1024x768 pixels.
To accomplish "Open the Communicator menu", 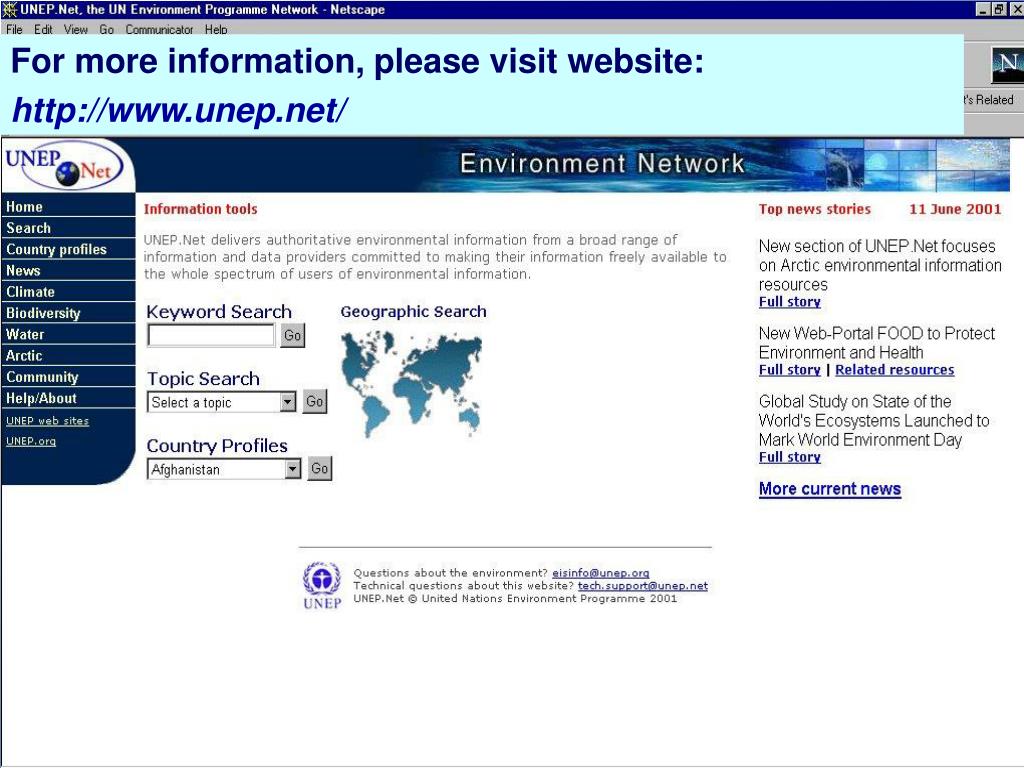I will coord(159,29).
